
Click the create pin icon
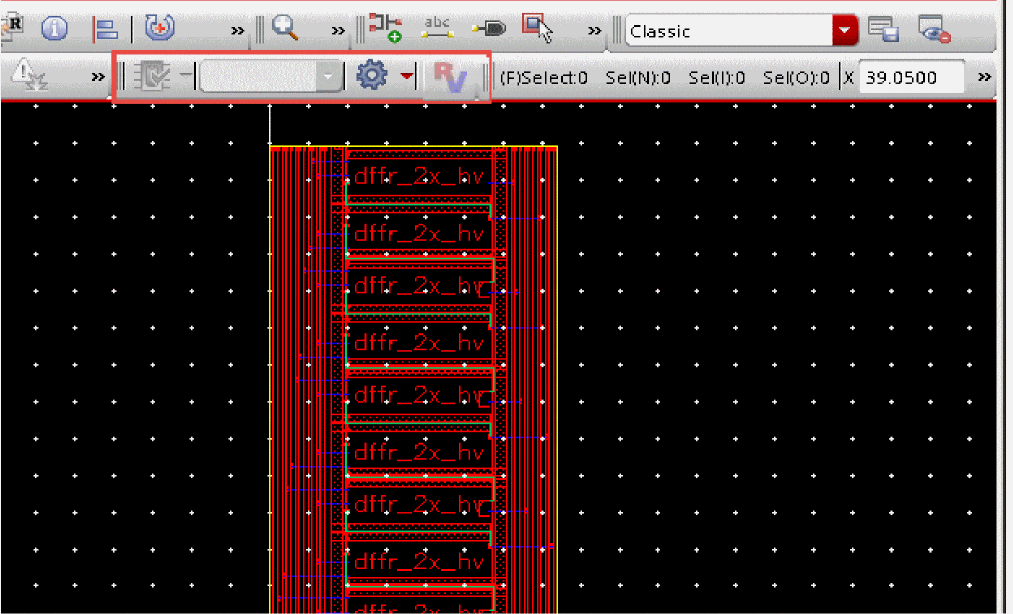pyautogui.click(x=489, y=29)
